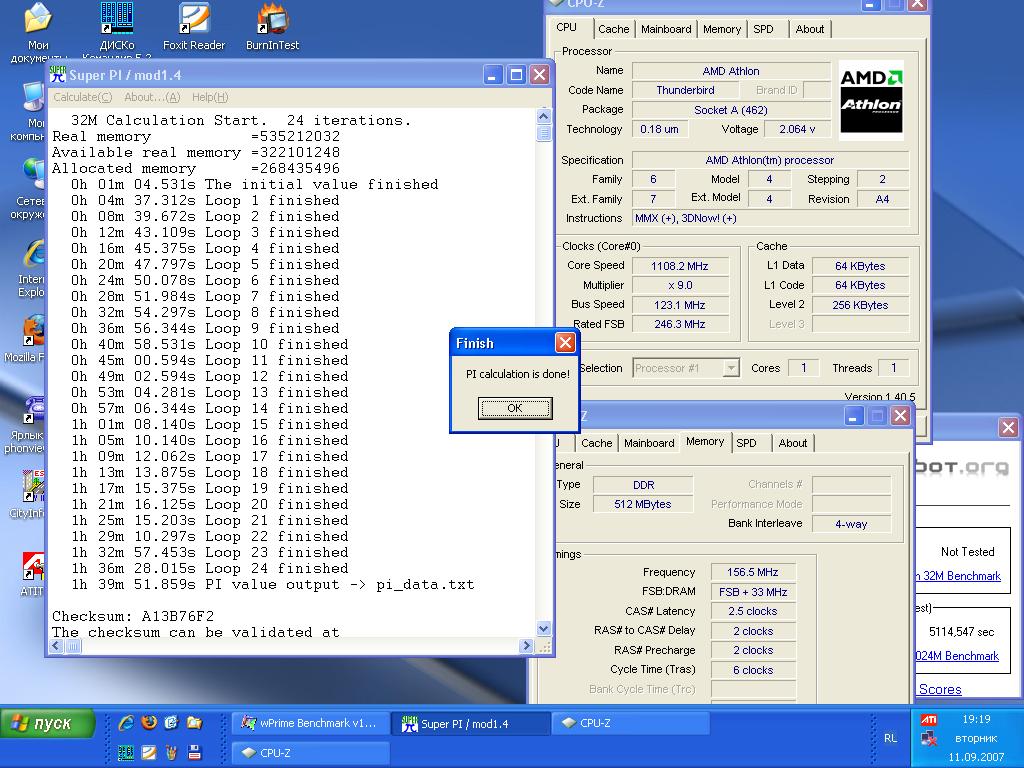The image size is (1024, 768).
Task: Click Super PI vertical scrollbar up arrow
Action: 543,116
